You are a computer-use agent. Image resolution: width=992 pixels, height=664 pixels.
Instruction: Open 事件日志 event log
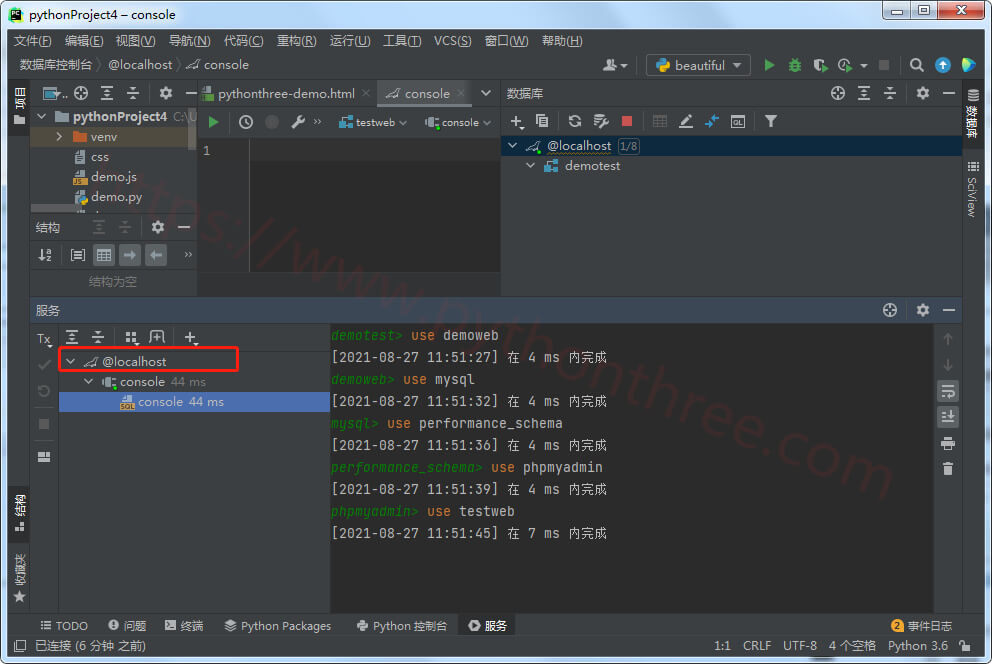[921, 625]
